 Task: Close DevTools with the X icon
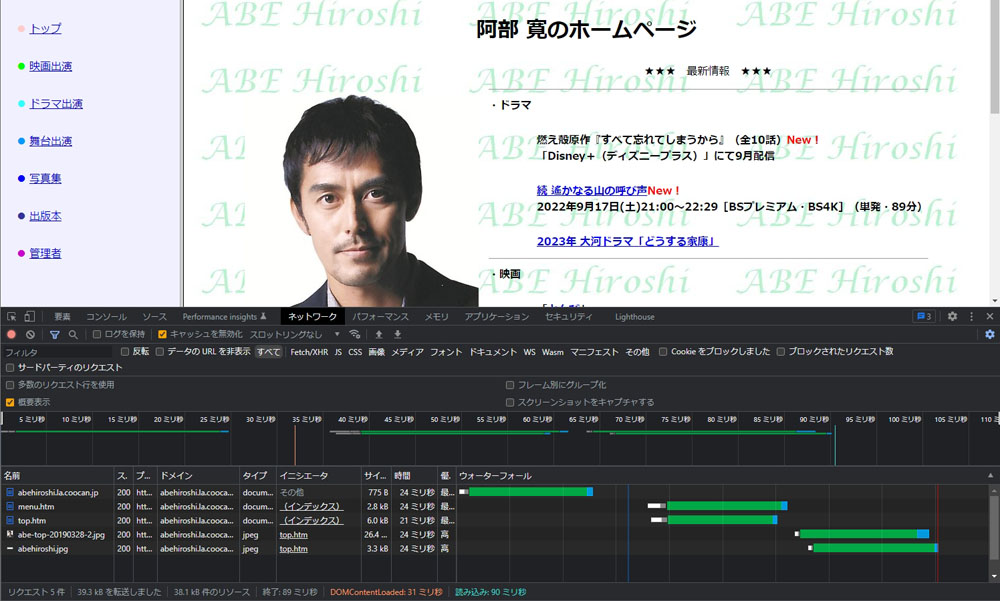(990, 316)
